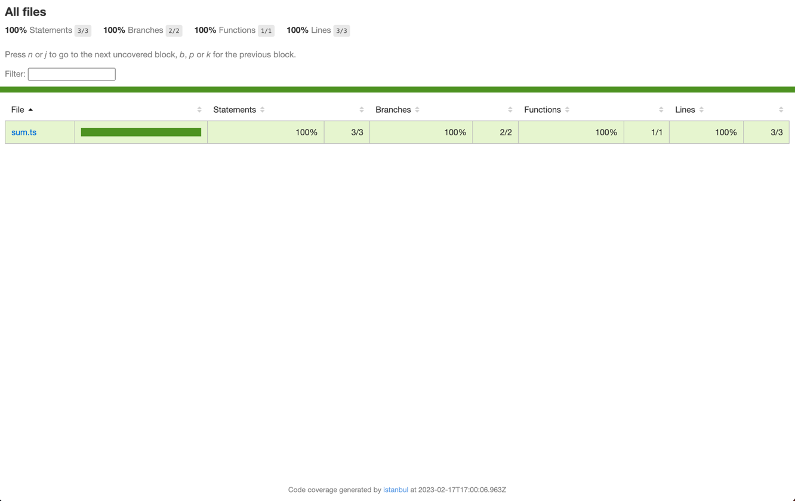
Task: Open the sum.ts file coverage report
Action: 24,132
